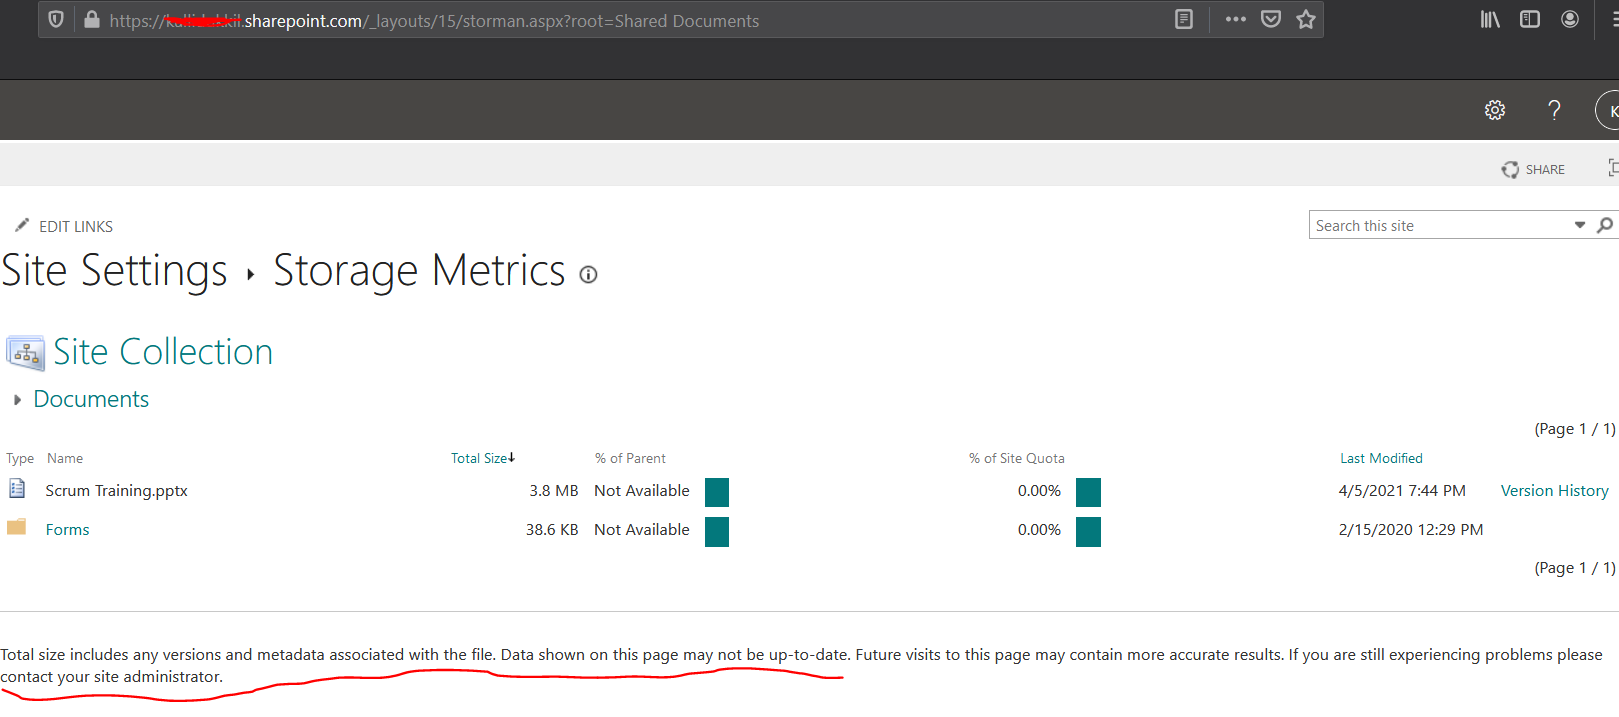Open the Site Collection link

click(x=163, y=352)
